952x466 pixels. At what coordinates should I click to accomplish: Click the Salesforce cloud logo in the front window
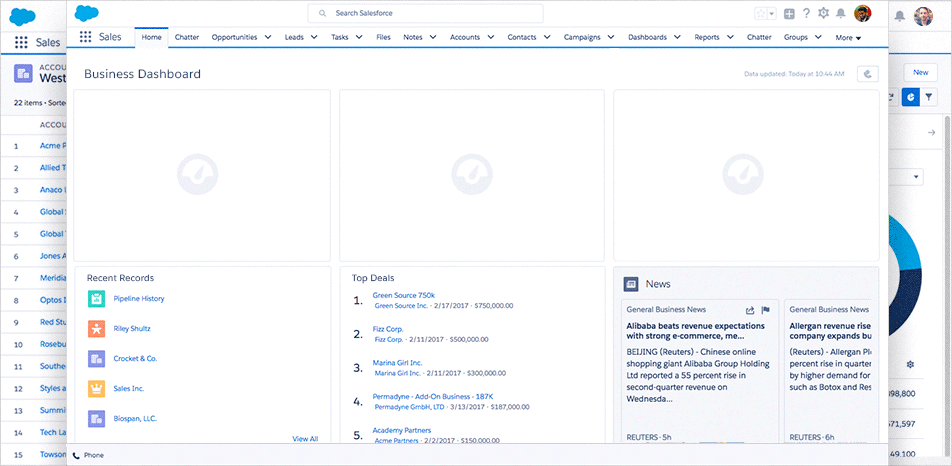(x=87, y=13)
